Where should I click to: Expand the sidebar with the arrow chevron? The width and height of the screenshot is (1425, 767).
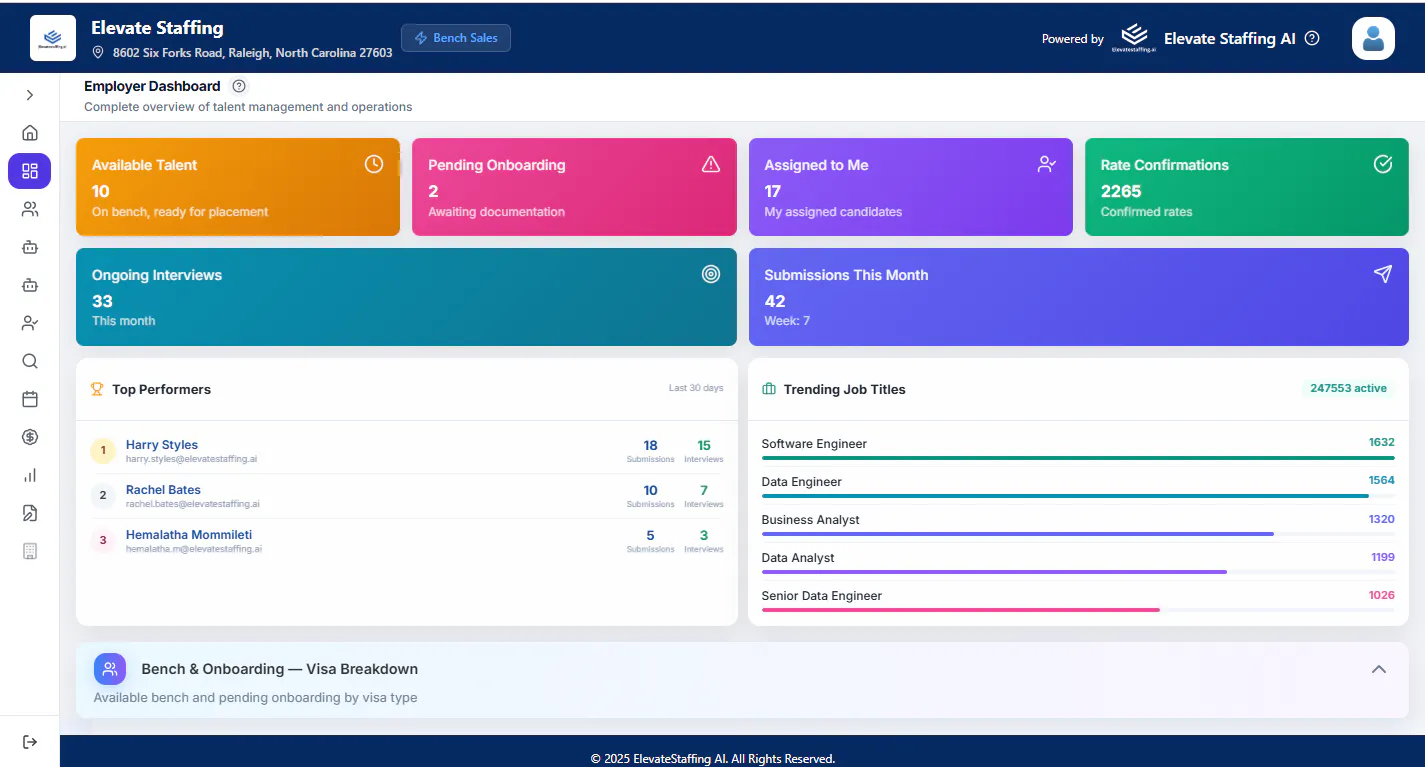(x=30, y=95)
